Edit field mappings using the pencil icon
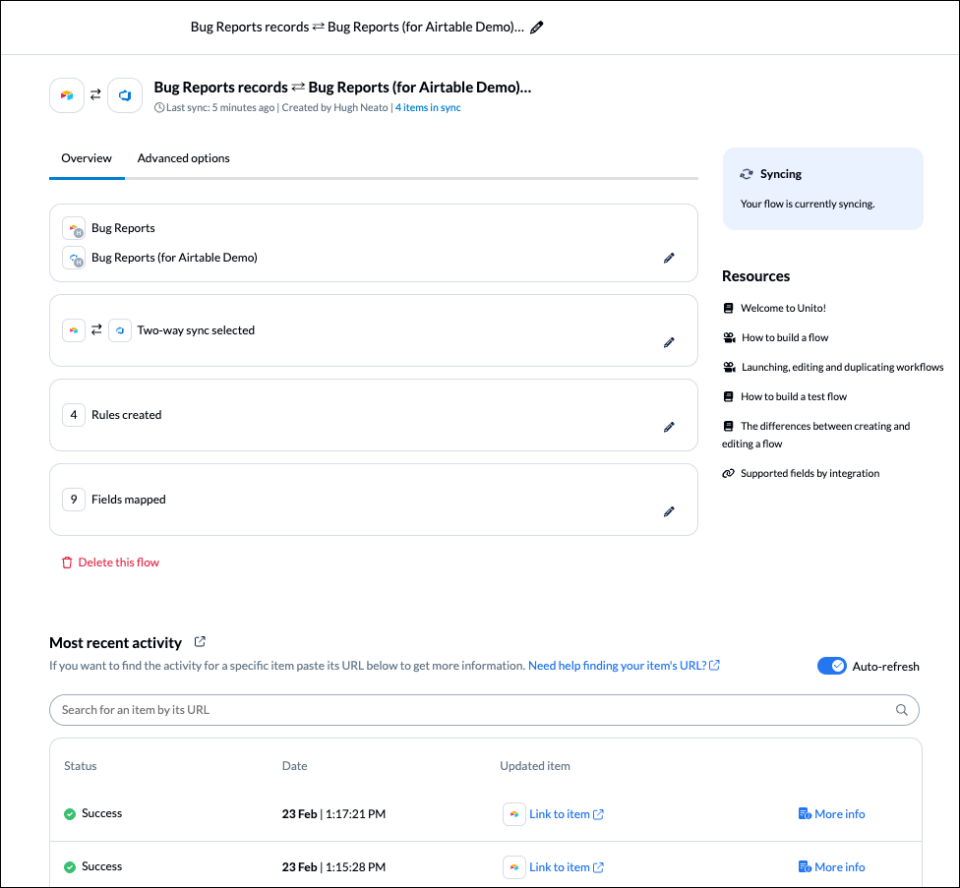Image resolution: width=960 pixels, height=888 pixels. click(x=669, y=511)
